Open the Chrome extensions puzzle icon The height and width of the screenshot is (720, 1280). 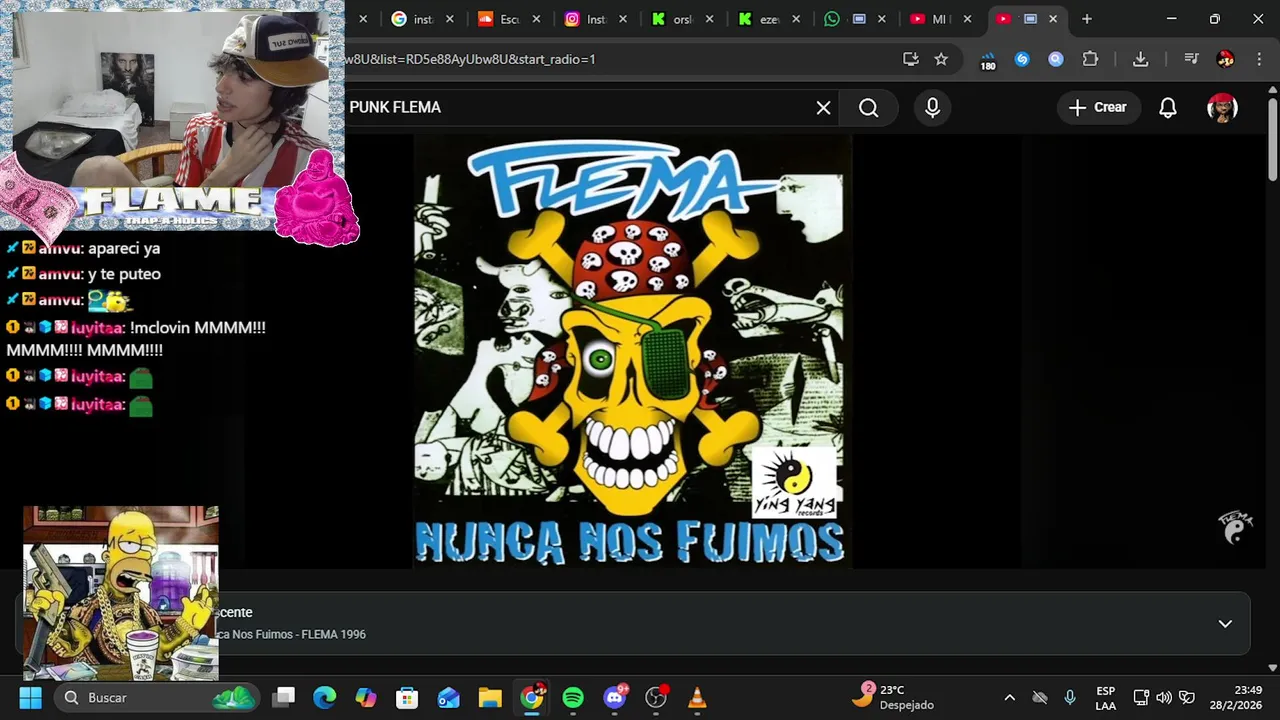click(x=1091, y=59)
